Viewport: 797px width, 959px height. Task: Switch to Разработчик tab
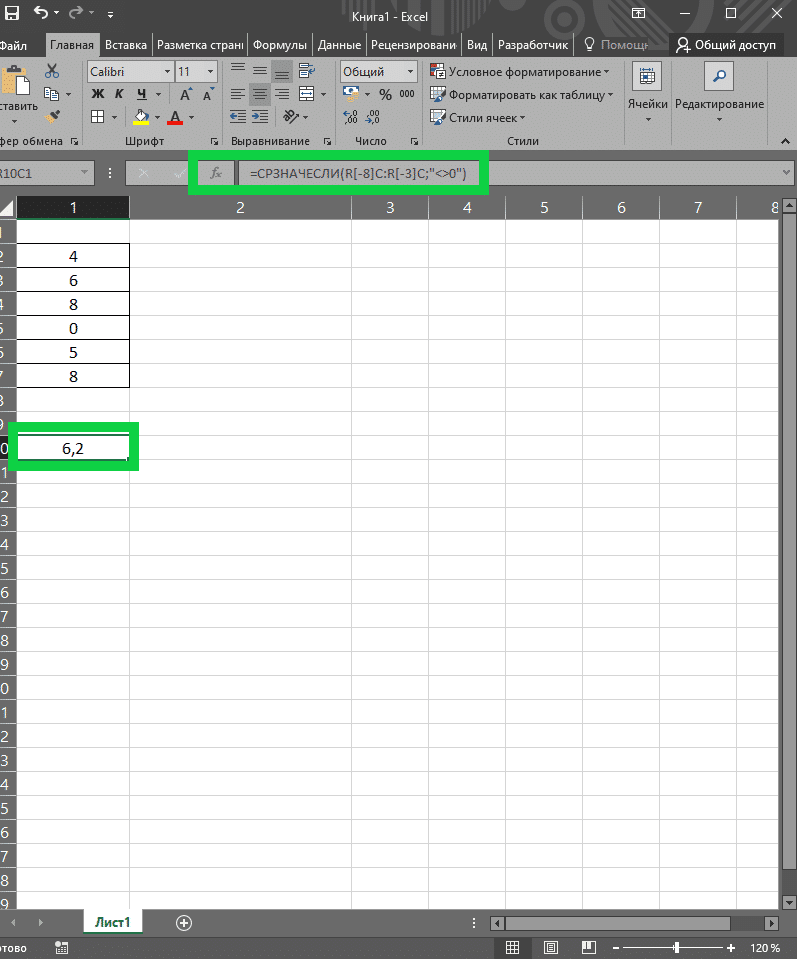click(533, 45)
